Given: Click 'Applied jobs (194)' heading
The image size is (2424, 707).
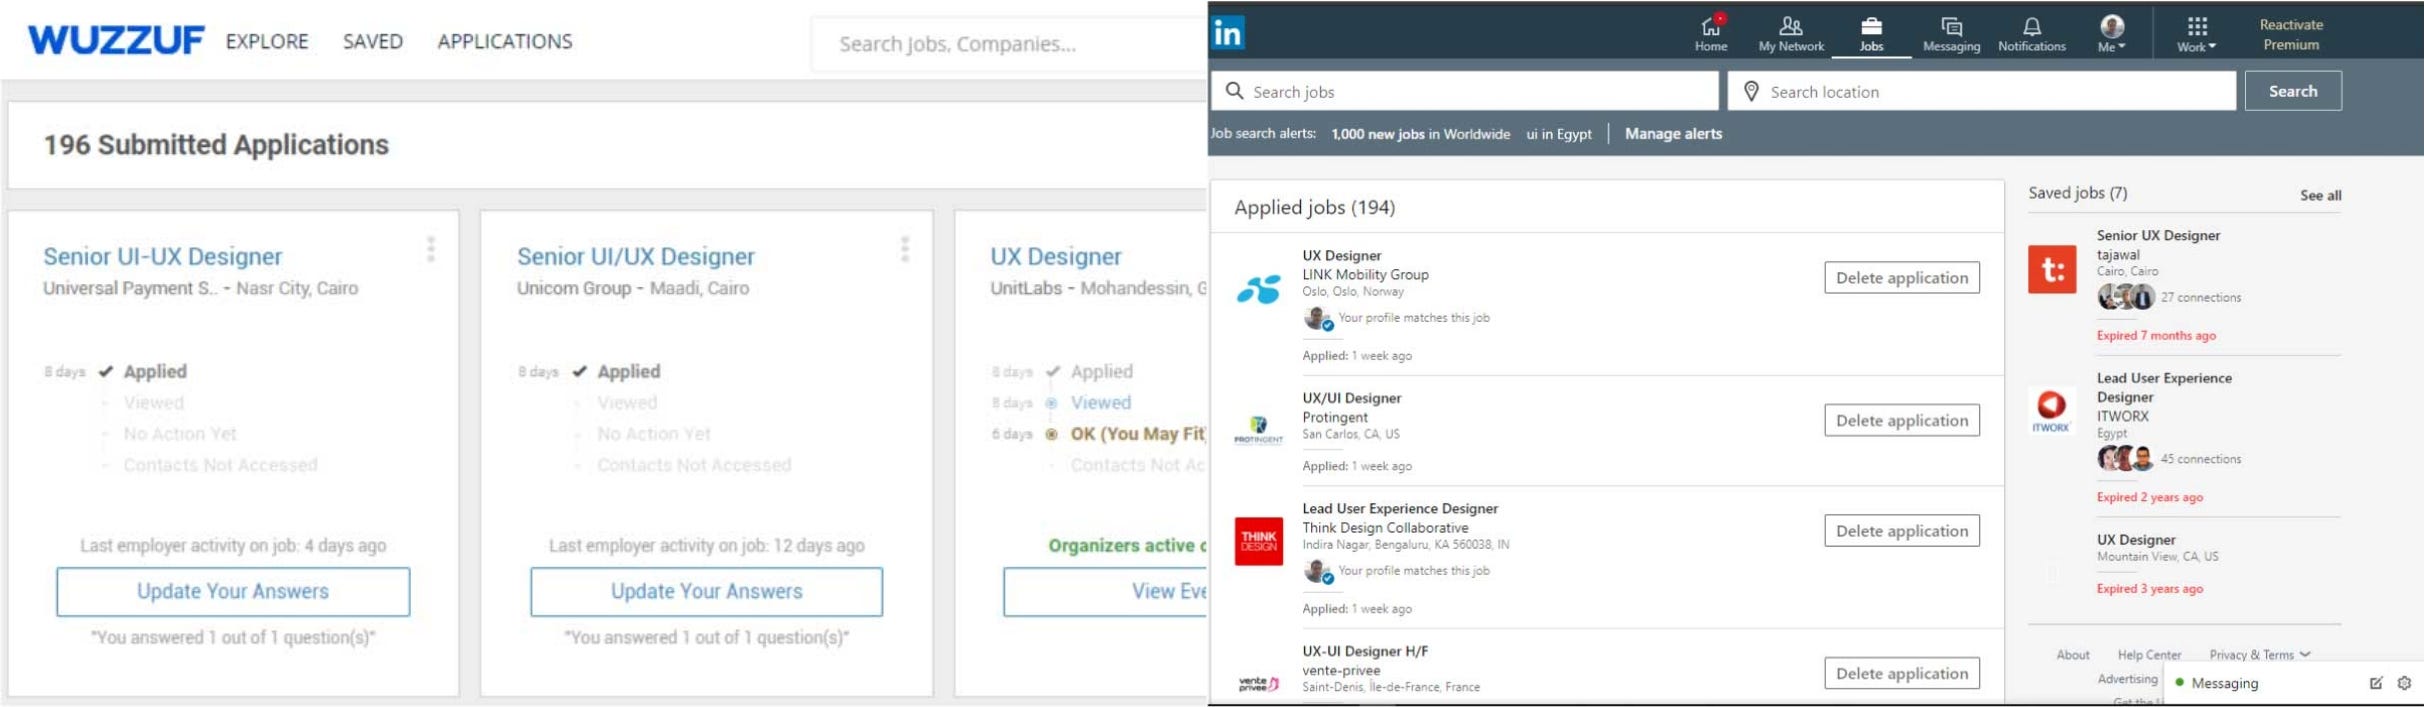Looking at the screenshot, I should pos(1314,207).
